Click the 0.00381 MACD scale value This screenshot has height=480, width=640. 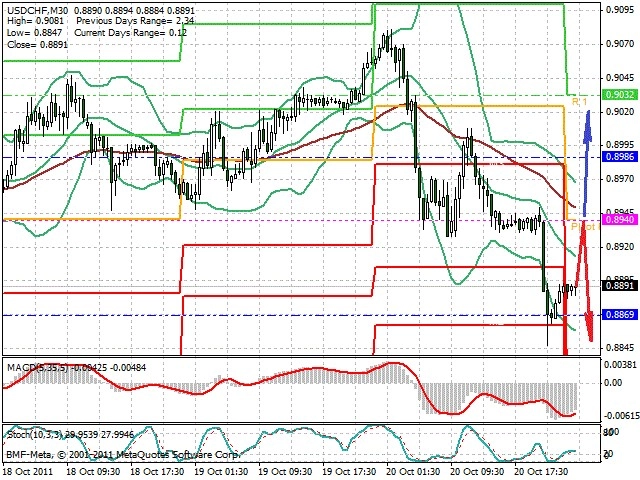coord(621,364)
